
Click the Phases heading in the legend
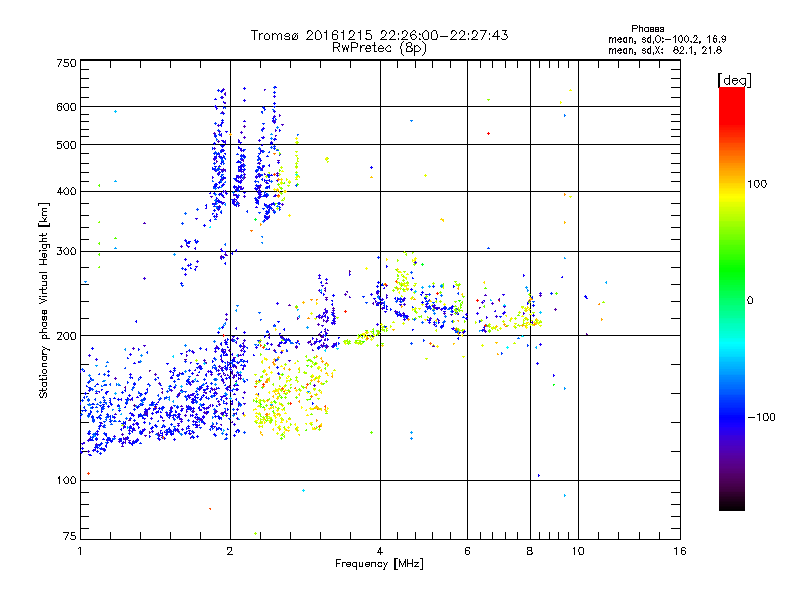click(647, 29)
